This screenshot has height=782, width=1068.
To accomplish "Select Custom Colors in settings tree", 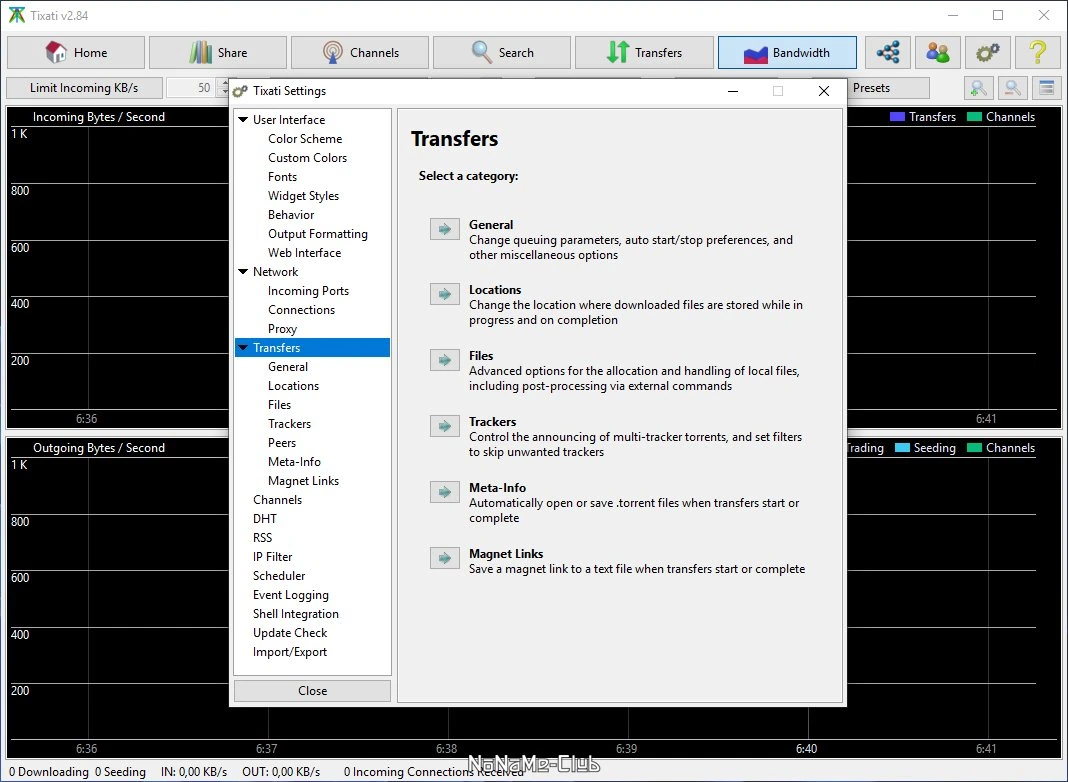I will (x=307, y=158).
